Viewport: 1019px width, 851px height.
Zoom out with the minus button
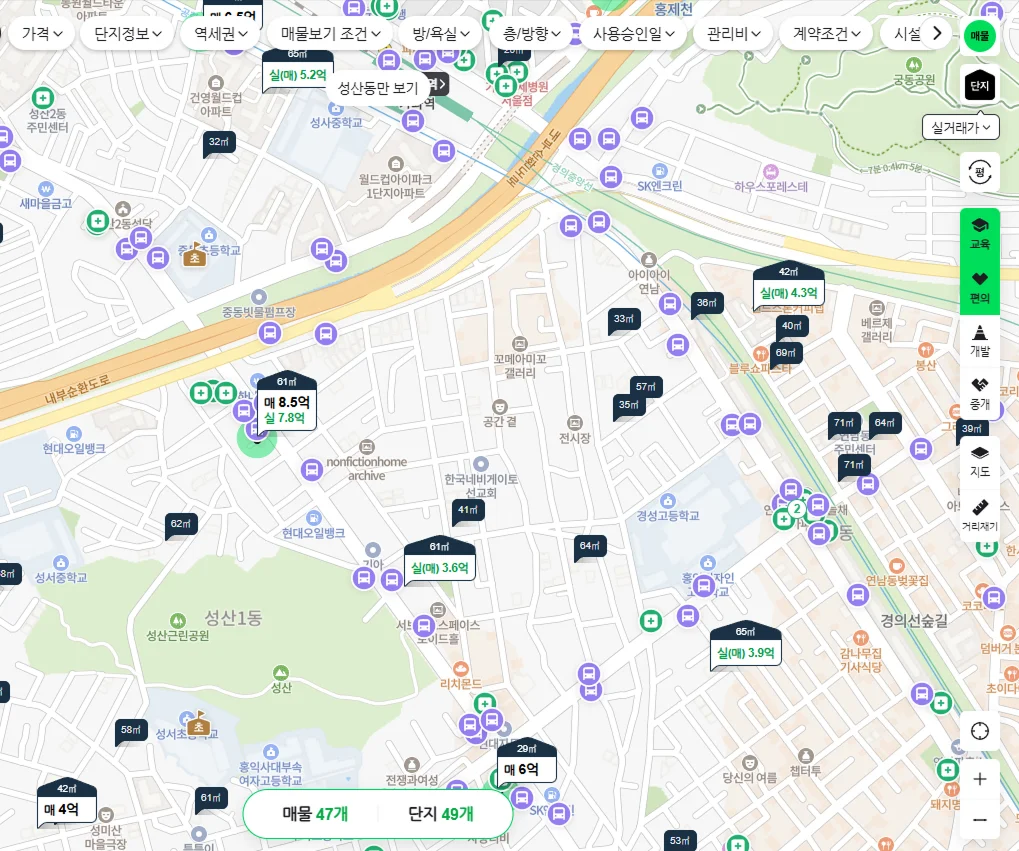click(x=979, y=819)
